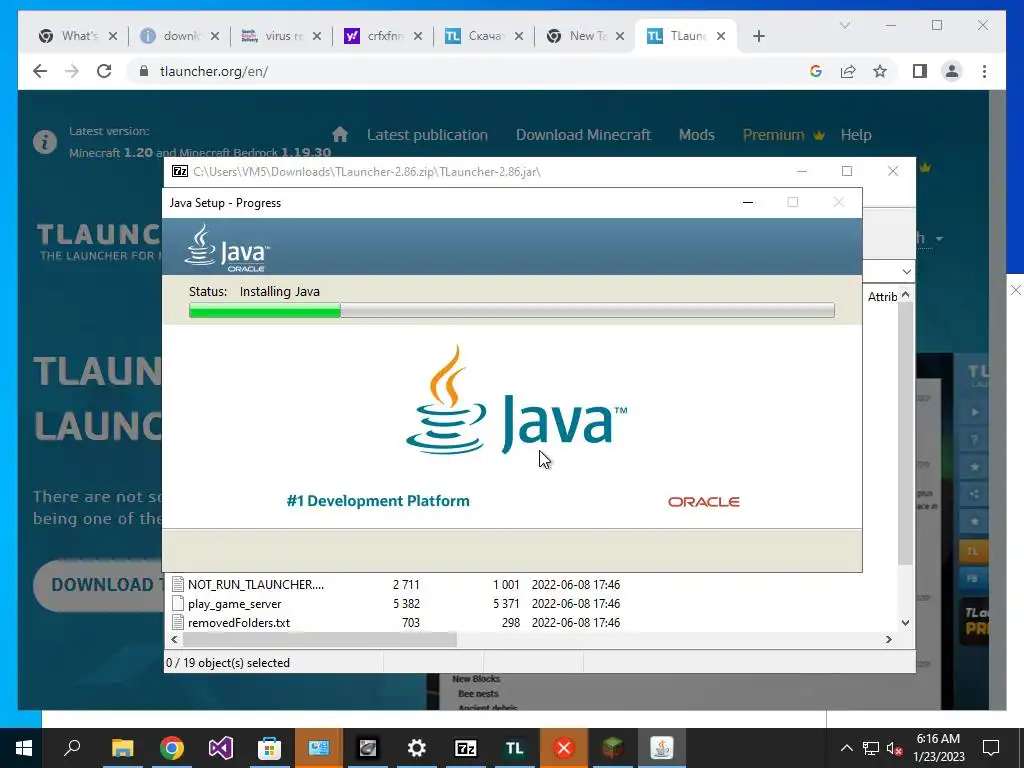Open Help link
The width and height of the screenshot is (1024, 768).
click(856, 135)
